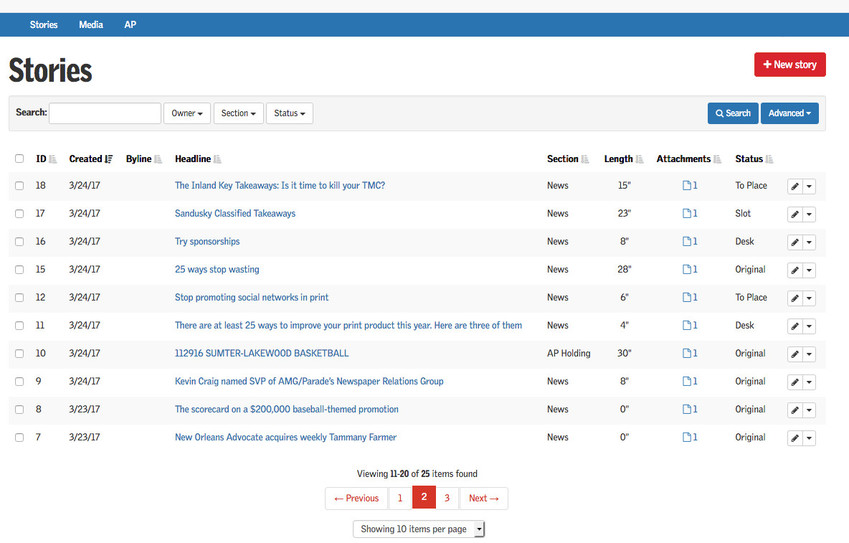849x543 pixels.
Task: Click into the Search text field
Action: tap(105, 113)
